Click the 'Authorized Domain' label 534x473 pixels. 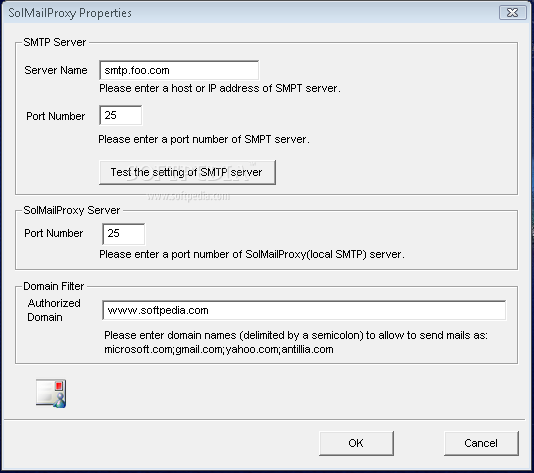pyautogui.click(x=54, y=310)
